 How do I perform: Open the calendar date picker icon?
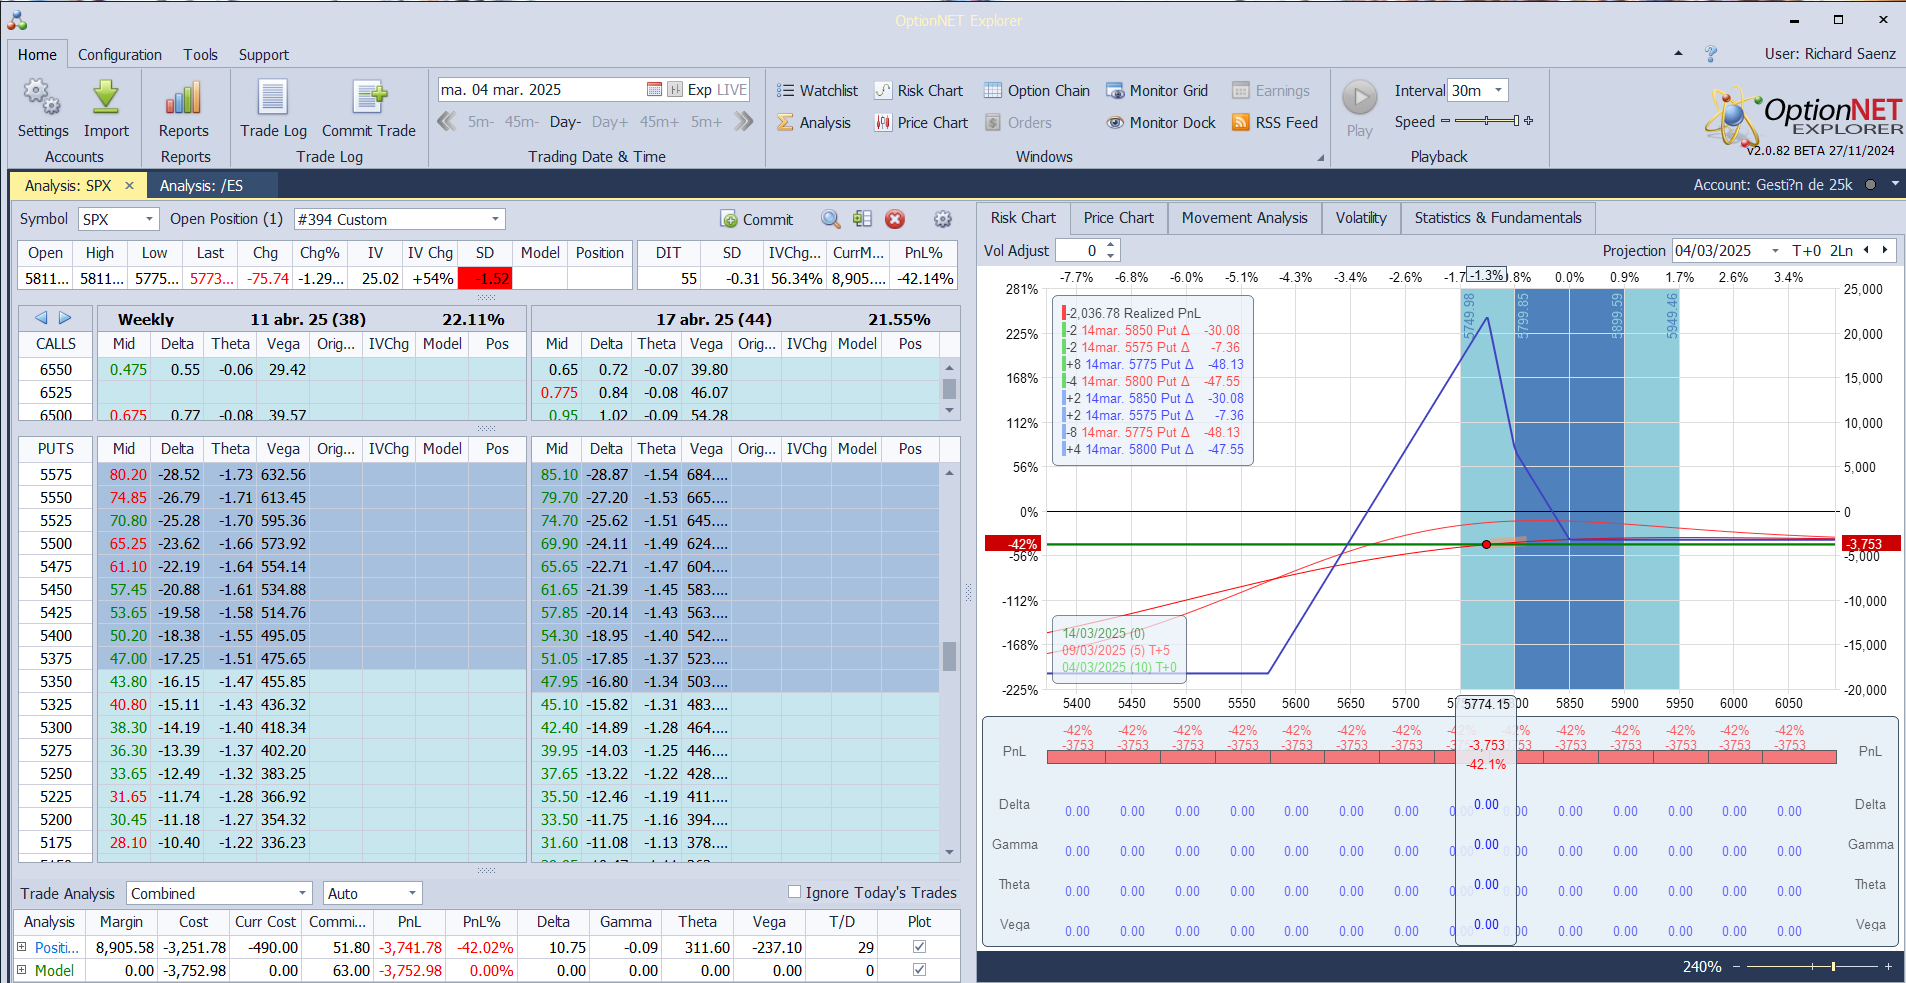654,90
